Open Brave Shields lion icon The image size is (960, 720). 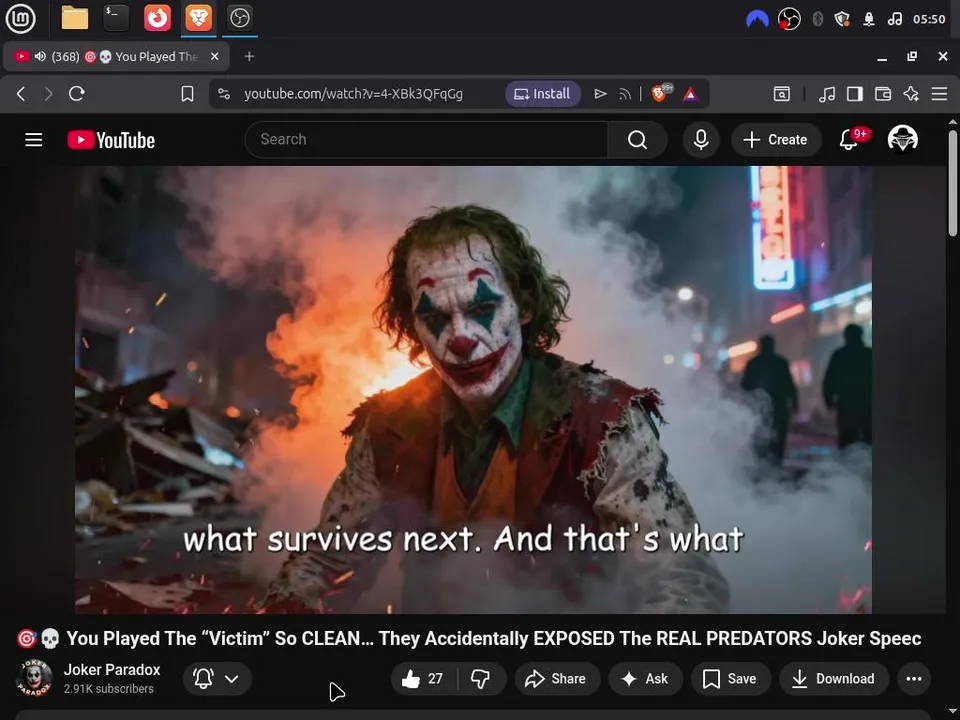[x=661, y=93]
